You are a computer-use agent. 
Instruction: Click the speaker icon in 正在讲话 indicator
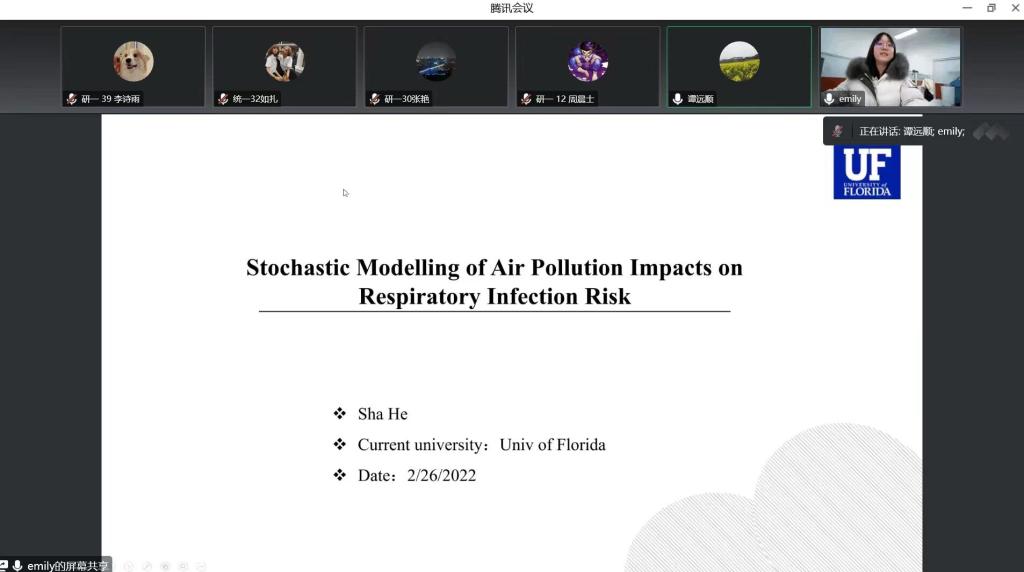838,131
